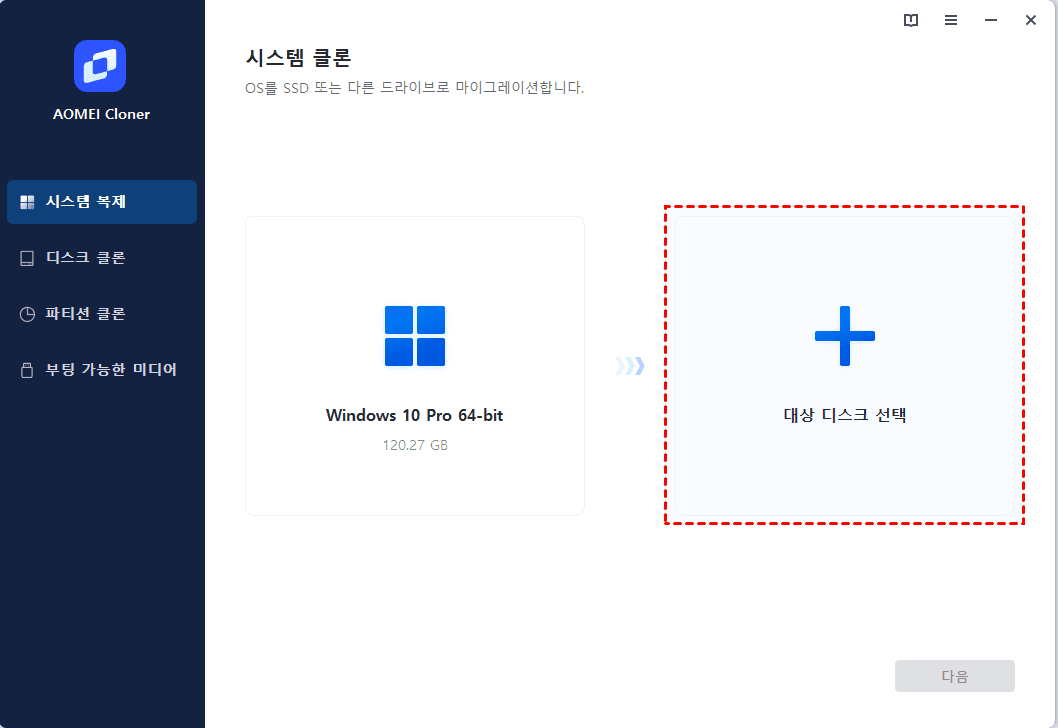The height and width of the screenshot is (728, 1058).
Task: Click the 120.27 GB size label
Action: (x=415, y=445)
